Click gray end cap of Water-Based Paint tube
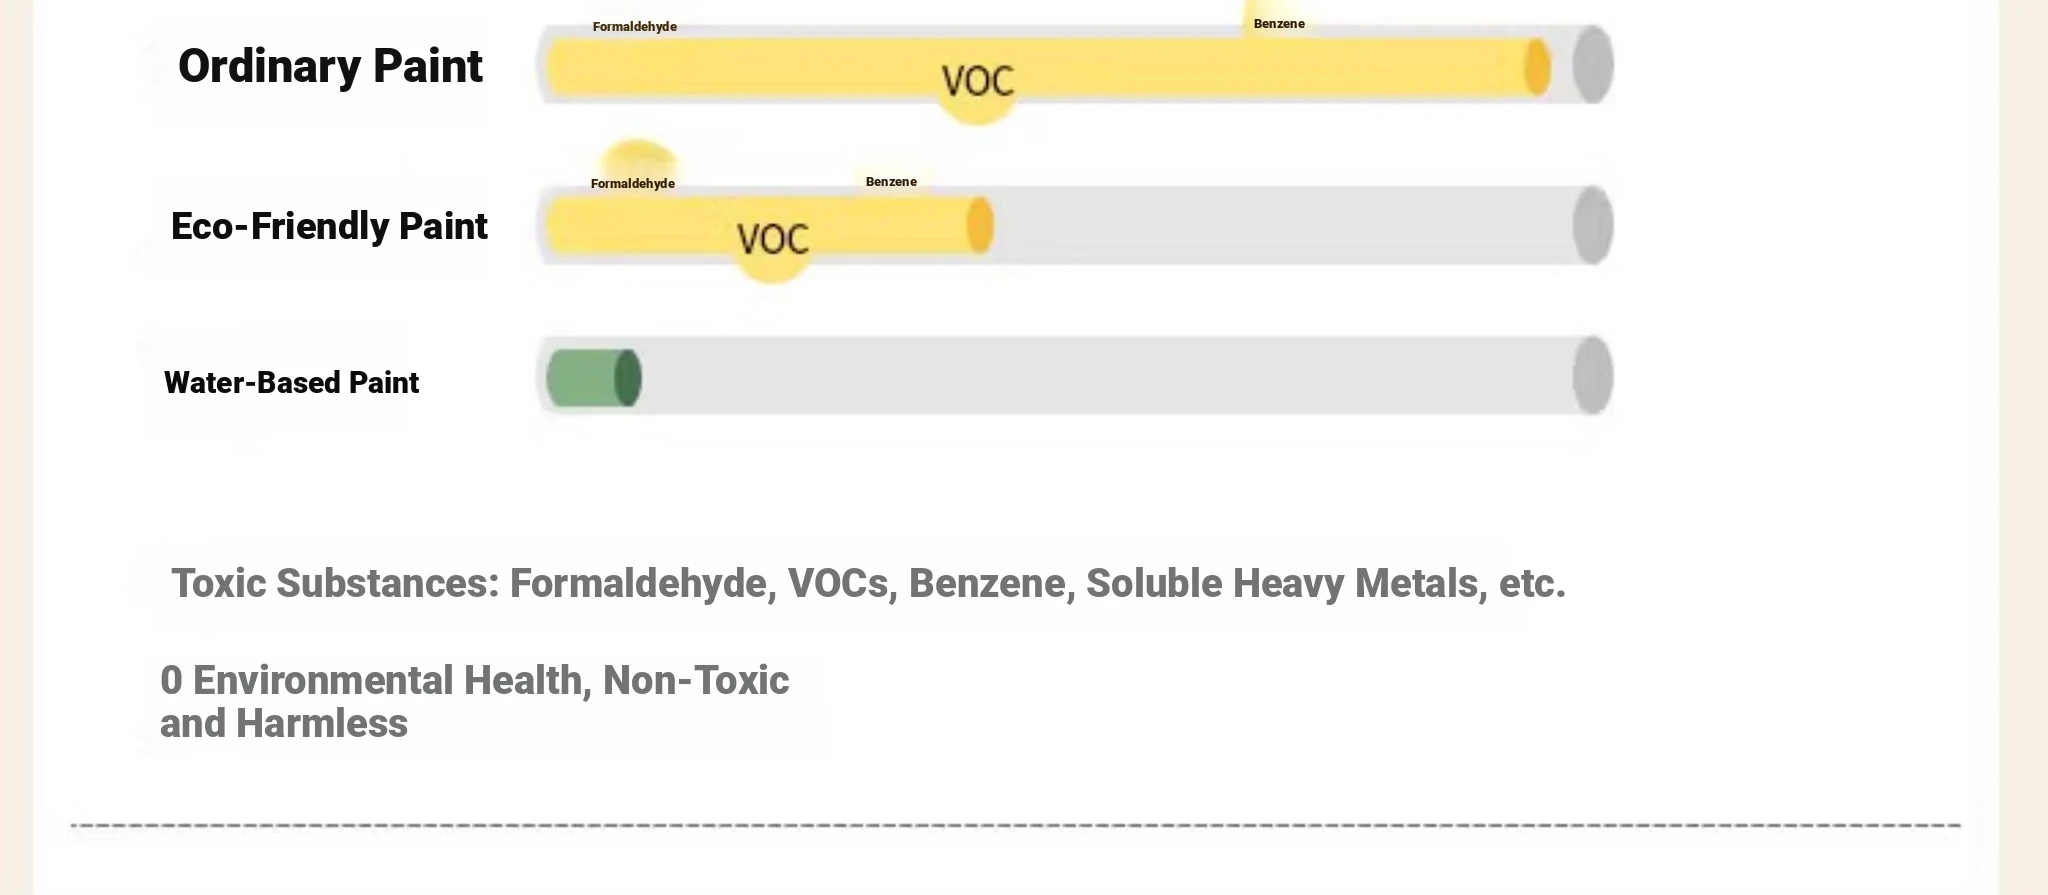Screen dimensions: 2048x895 1593,376
